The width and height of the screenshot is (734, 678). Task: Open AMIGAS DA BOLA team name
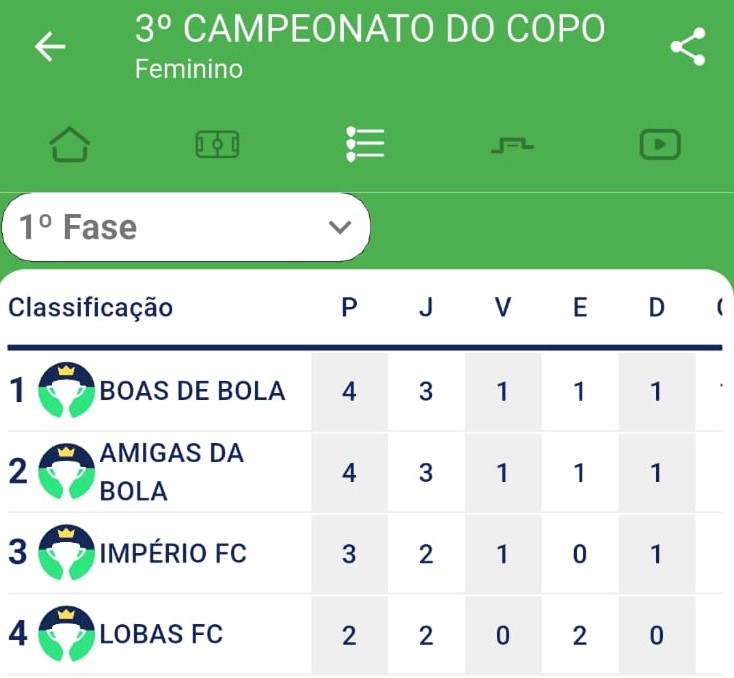pyautogui.click(x=171, y=472)
